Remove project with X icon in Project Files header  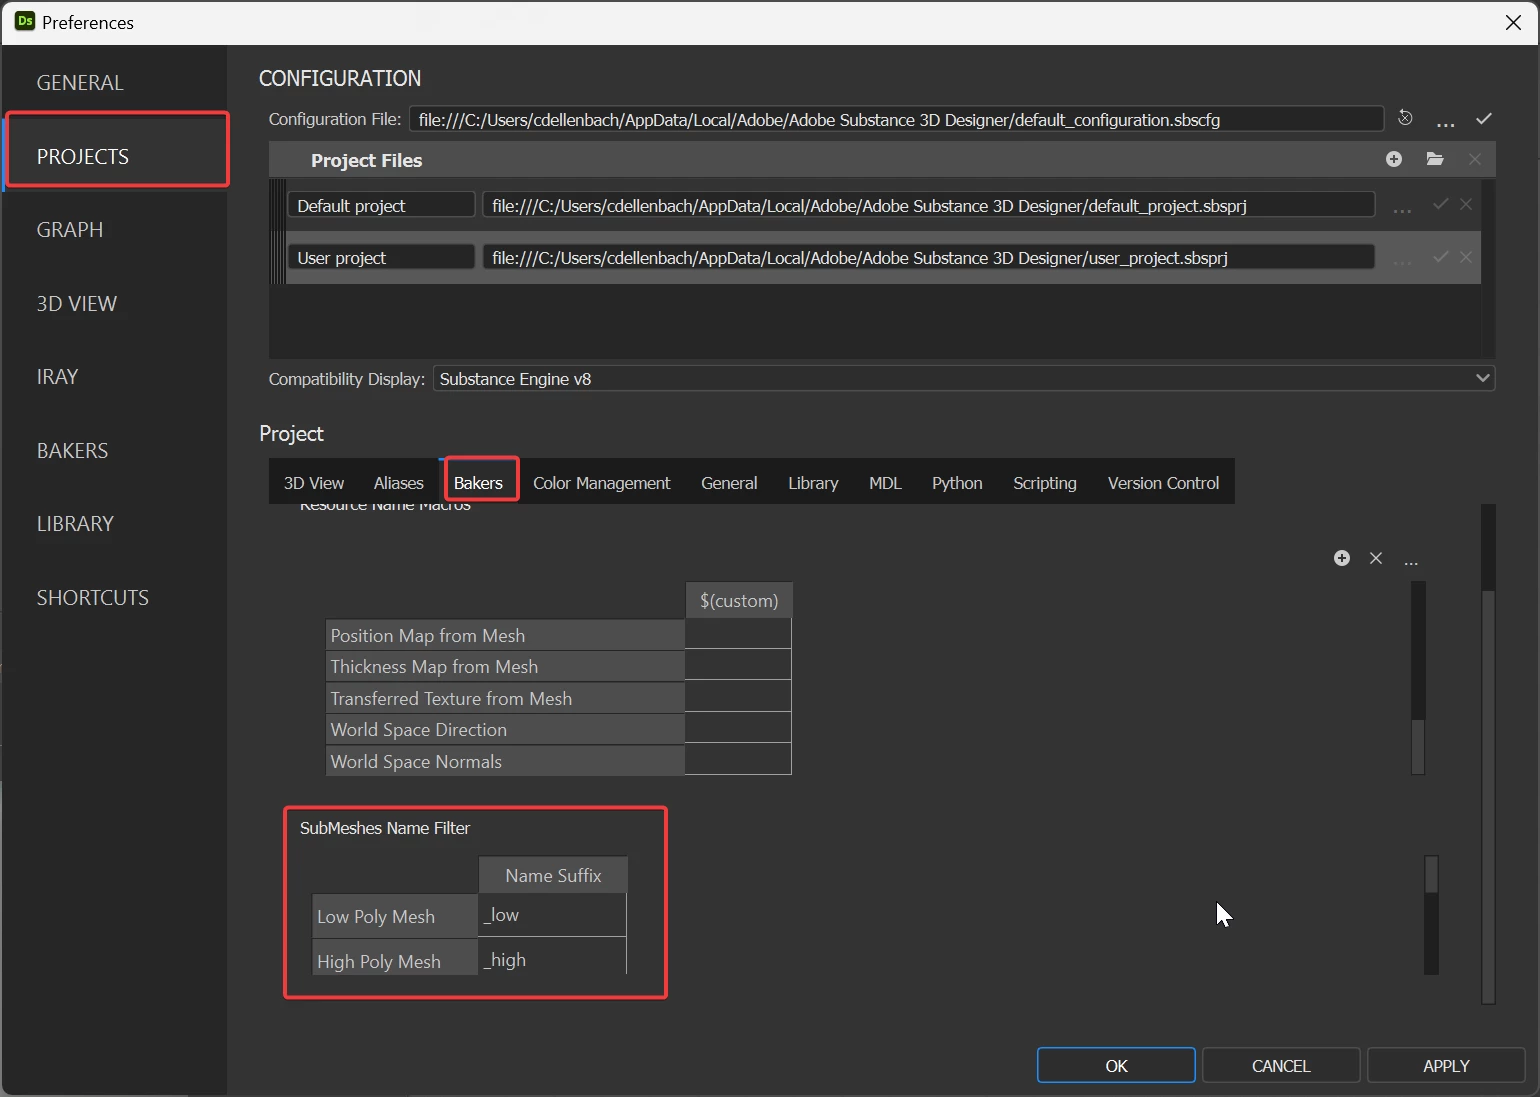click(x=1475, y=159)
